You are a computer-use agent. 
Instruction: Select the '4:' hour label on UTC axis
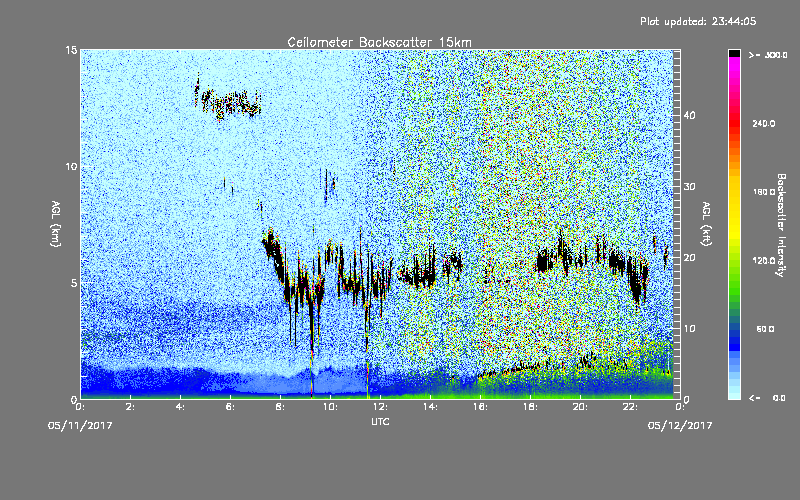(181, 407)
